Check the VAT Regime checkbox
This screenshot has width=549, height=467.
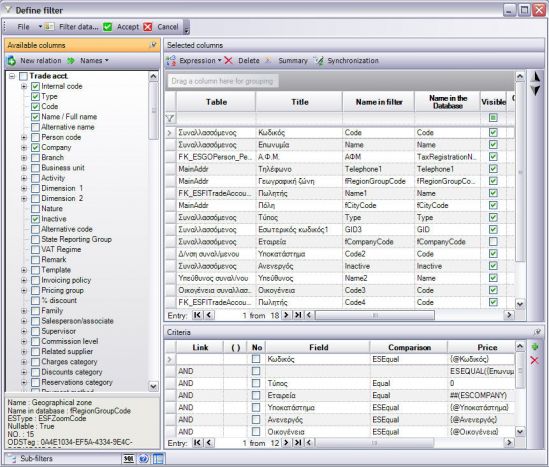point(35,250)
